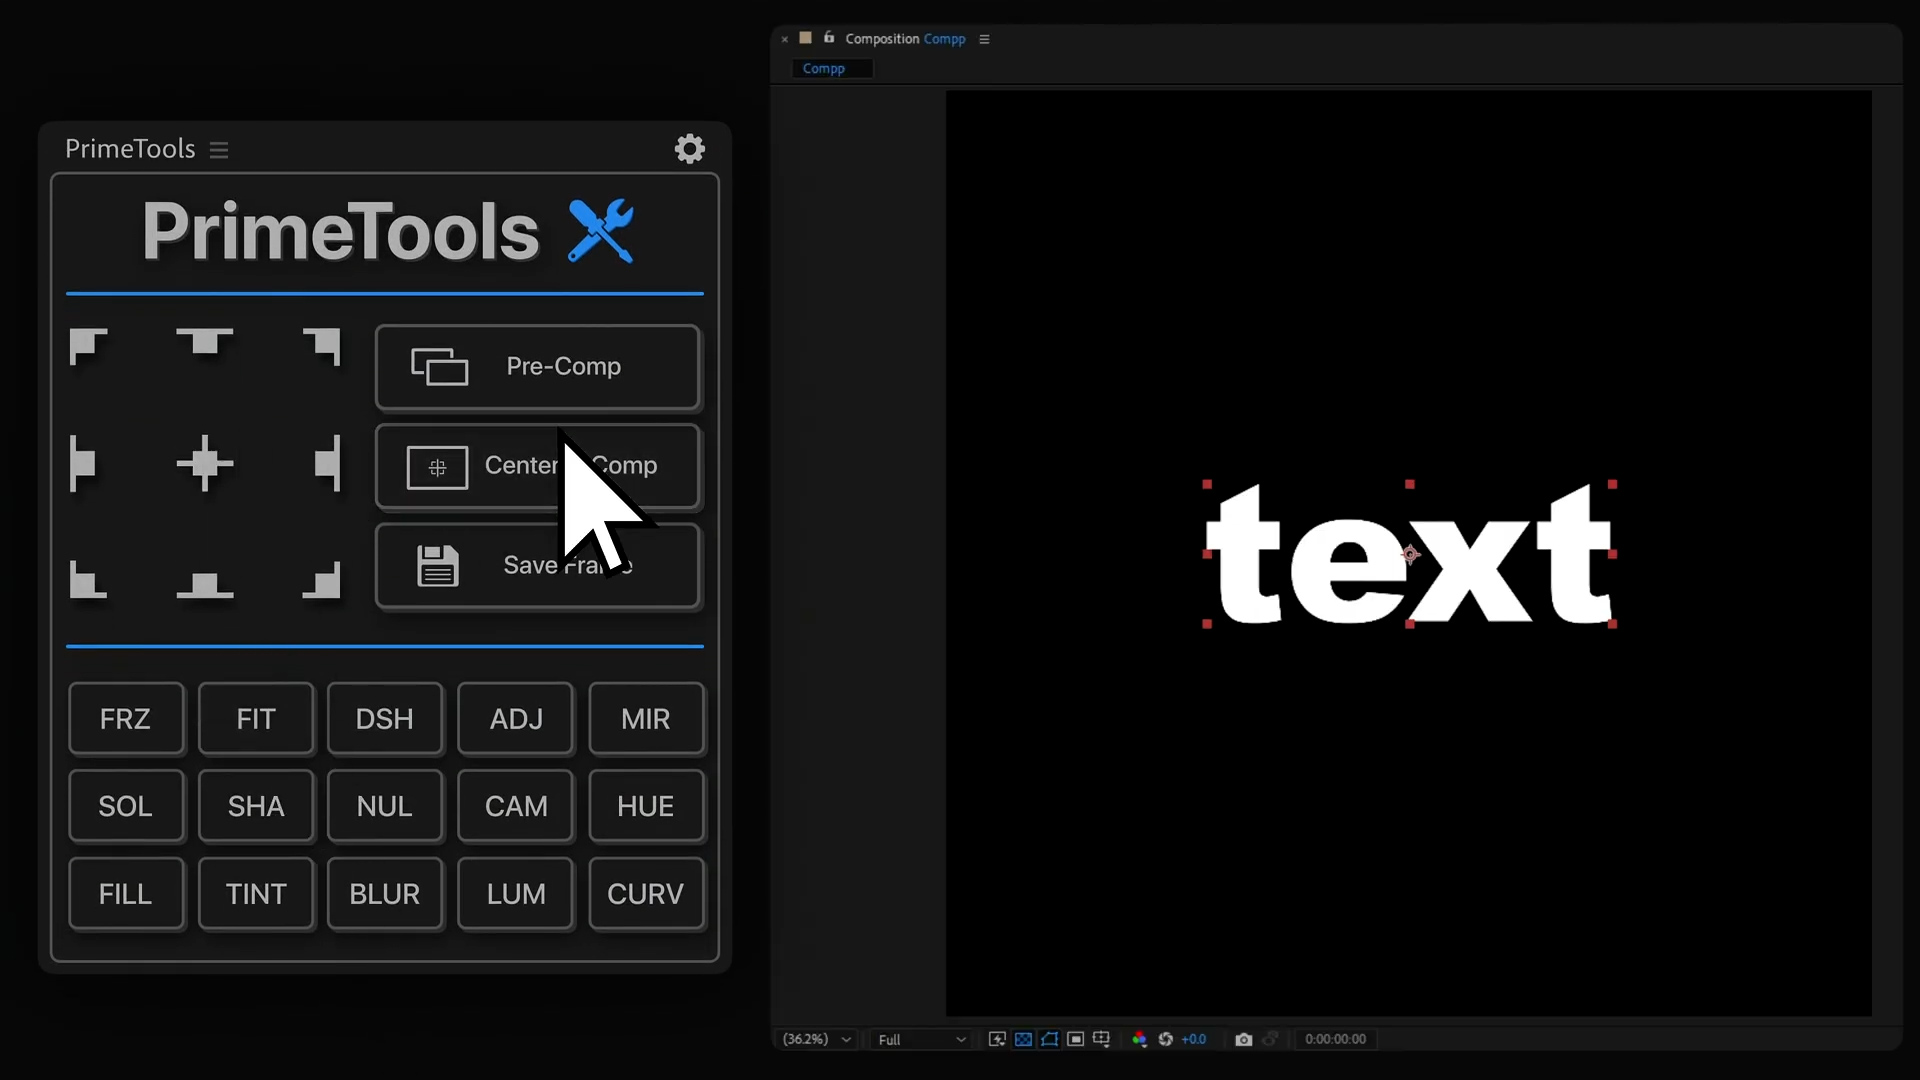Viewport: 1920px width, 1080px height.
Task: Open the PrimeTools panel menu lines
Action: pyautogui.click(x=218, y=149)
